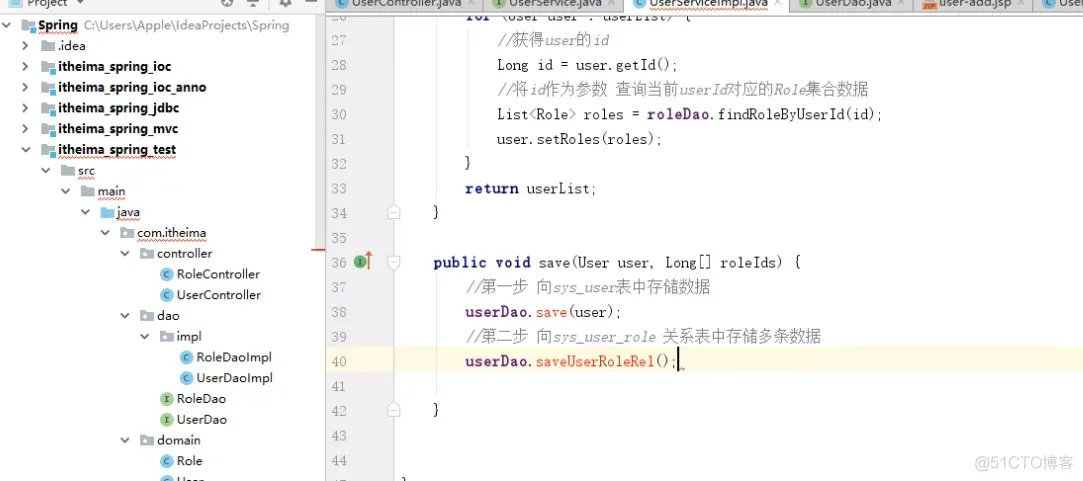Click 'saveUserRoleRel' on line 40
1083x481 pixels.
[595, 361]
